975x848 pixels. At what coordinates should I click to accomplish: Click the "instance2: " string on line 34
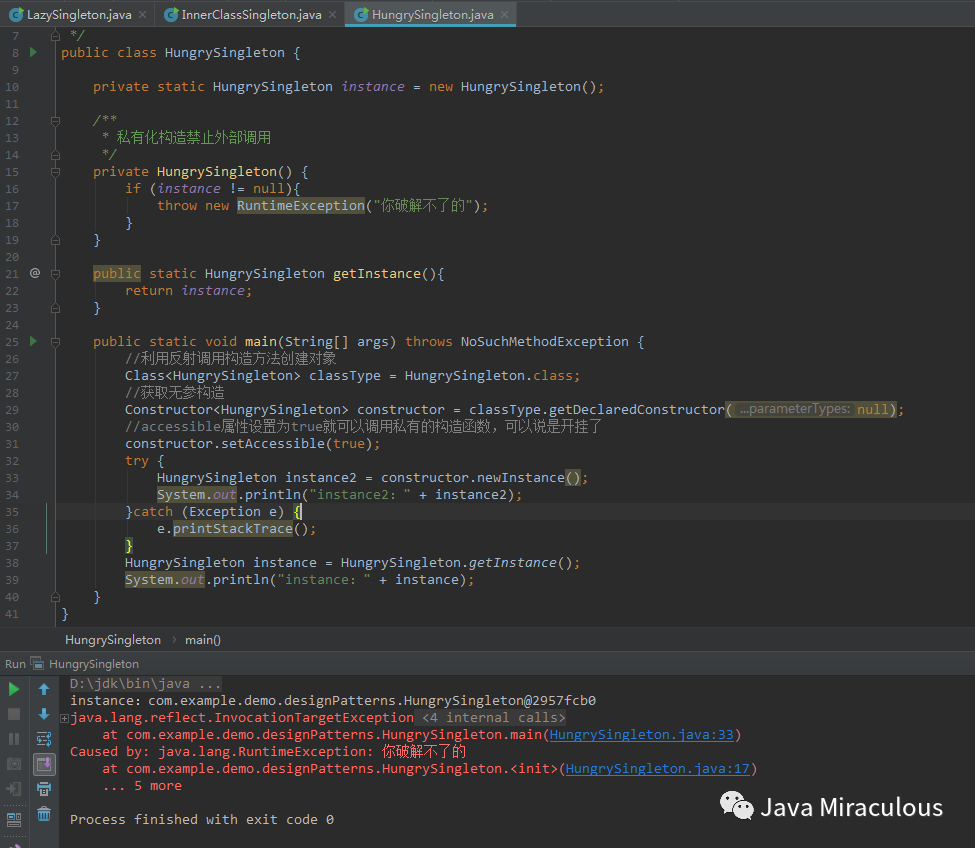[360, 494]
